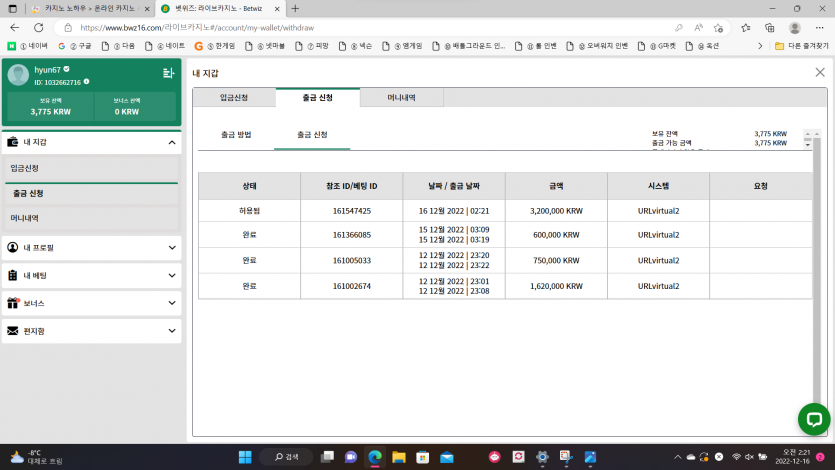This screenshot has height=470, width=835.
Task: Select the 출금 신청 sub-tab
Action: (x=312, y=135)
